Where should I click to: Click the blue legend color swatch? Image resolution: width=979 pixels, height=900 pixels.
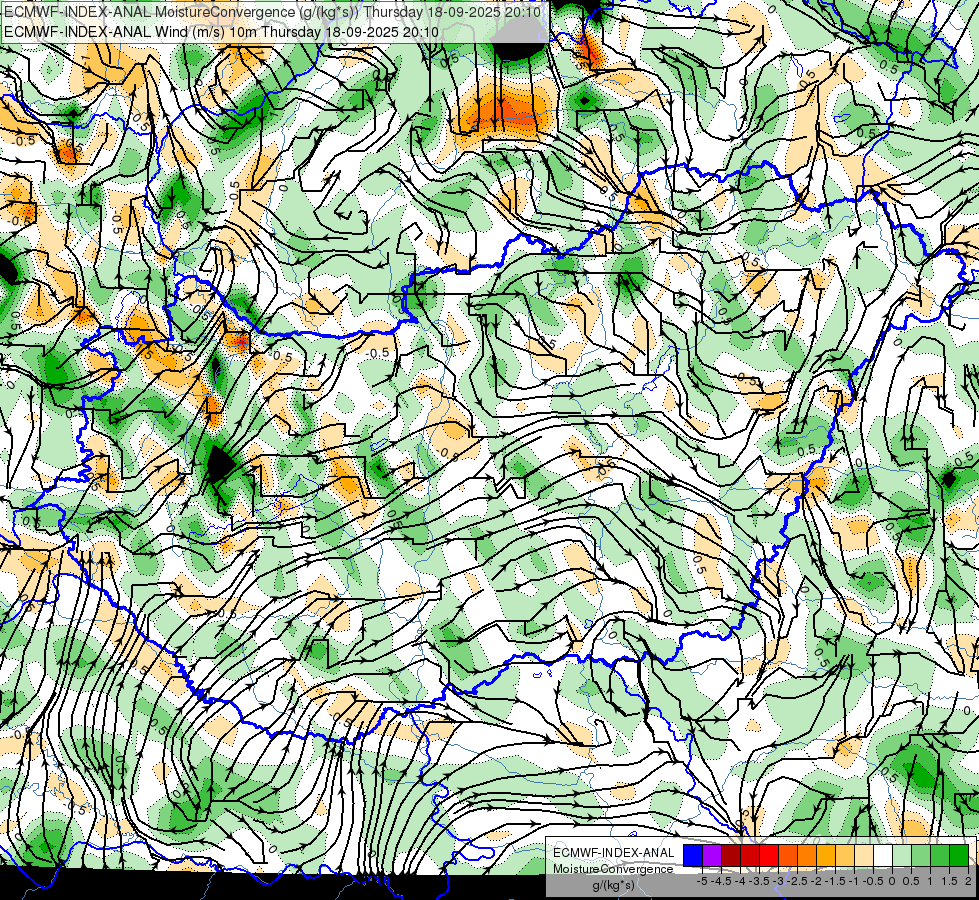[x=693, y=855]
